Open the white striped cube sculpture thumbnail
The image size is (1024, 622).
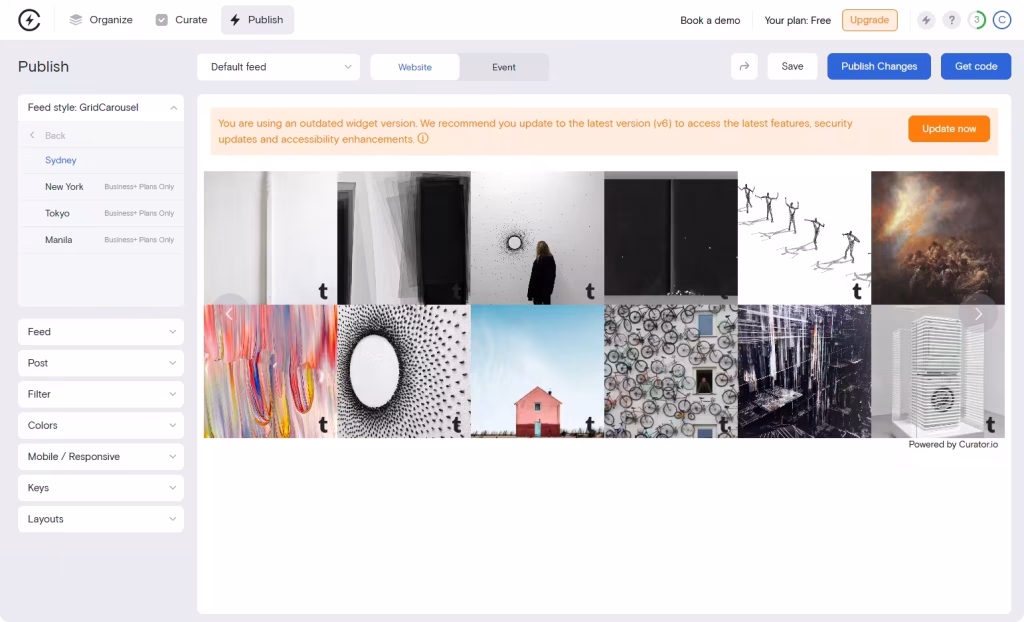938,371
